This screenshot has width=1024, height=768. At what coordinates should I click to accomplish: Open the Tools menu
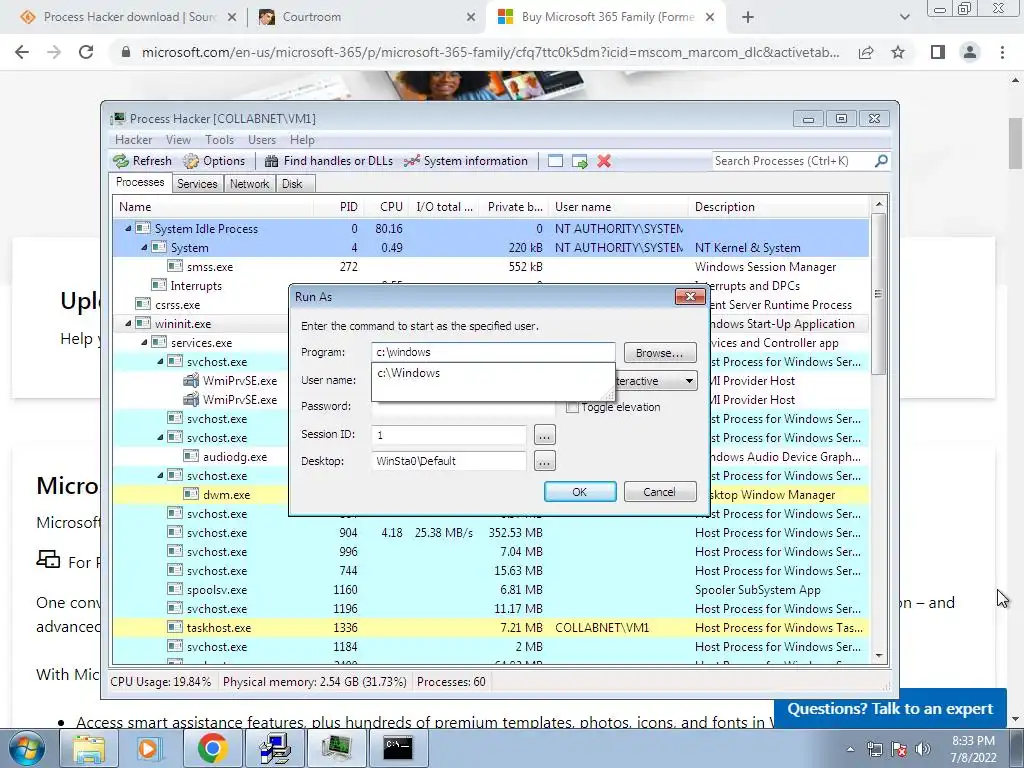coord(219,140)
